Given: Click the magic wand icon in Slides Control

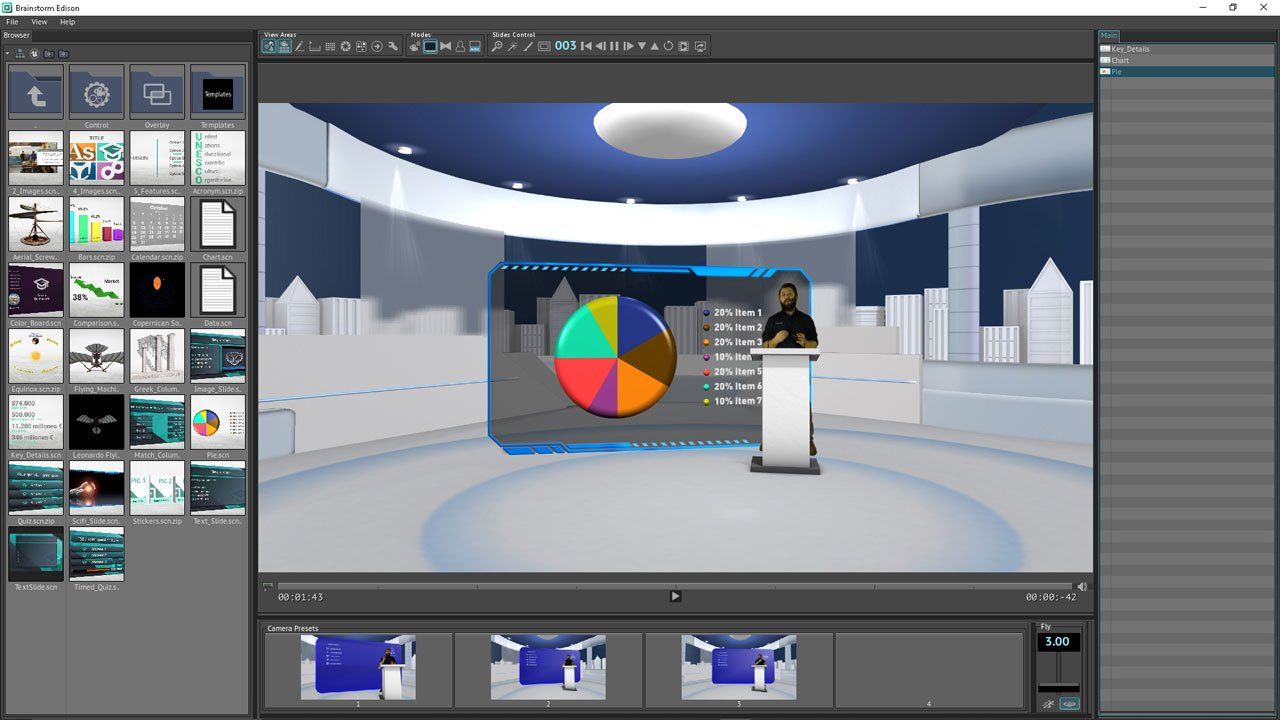Looking at the screenshot, I should 512,46.
